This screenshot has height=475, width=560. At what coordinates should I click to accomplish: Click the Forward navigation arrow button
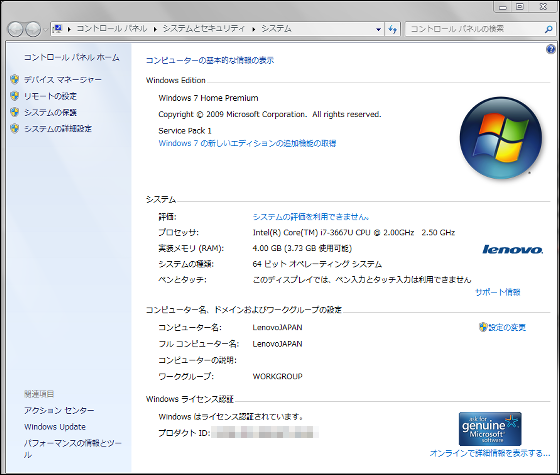pyautogui.click(x=33, y=29)
